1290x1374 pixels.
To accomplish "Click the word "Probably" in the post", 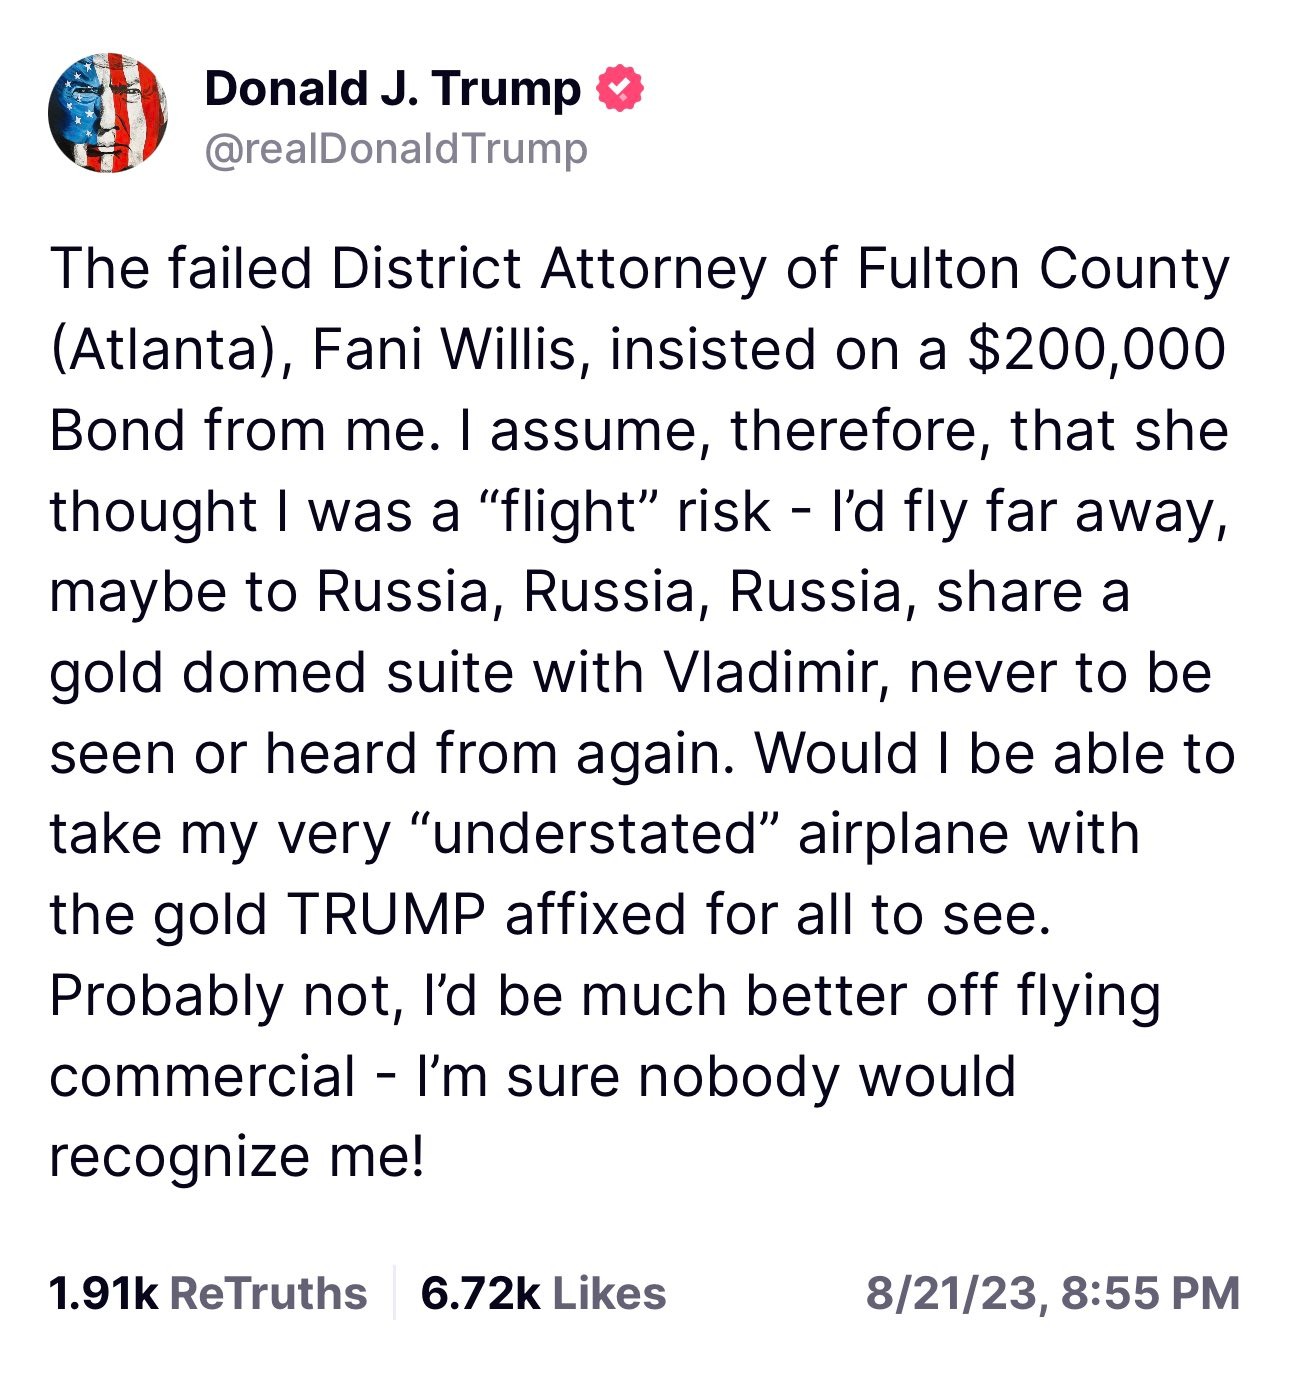I will (x=166, y=996).
